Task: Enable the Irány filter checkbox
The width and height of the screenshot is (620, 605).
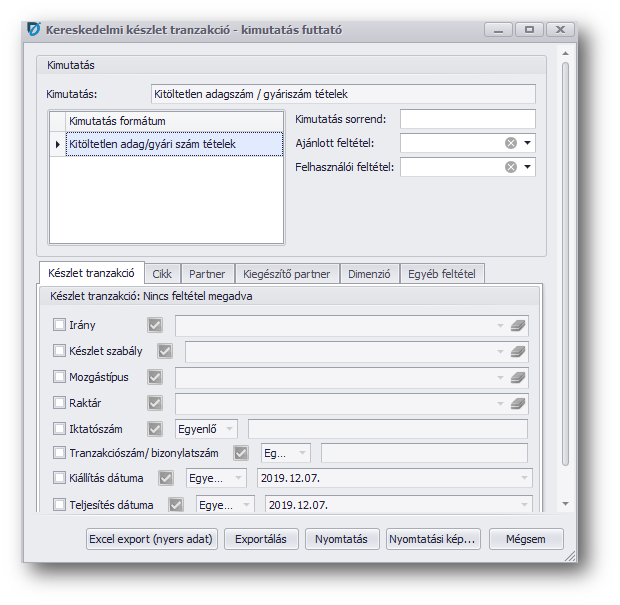Action: tap(59, 325)
